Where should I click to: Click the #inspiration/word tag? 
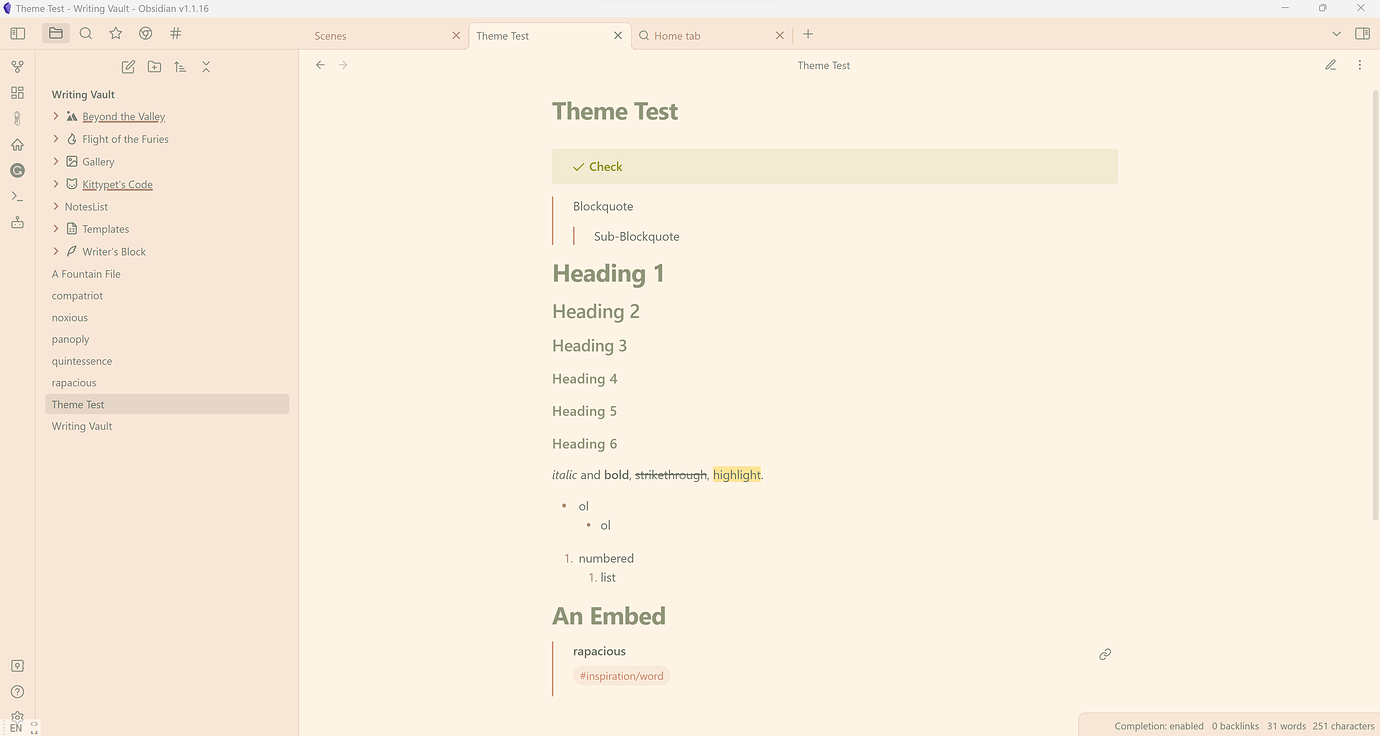pyautogui.click(x=621, y=676)
